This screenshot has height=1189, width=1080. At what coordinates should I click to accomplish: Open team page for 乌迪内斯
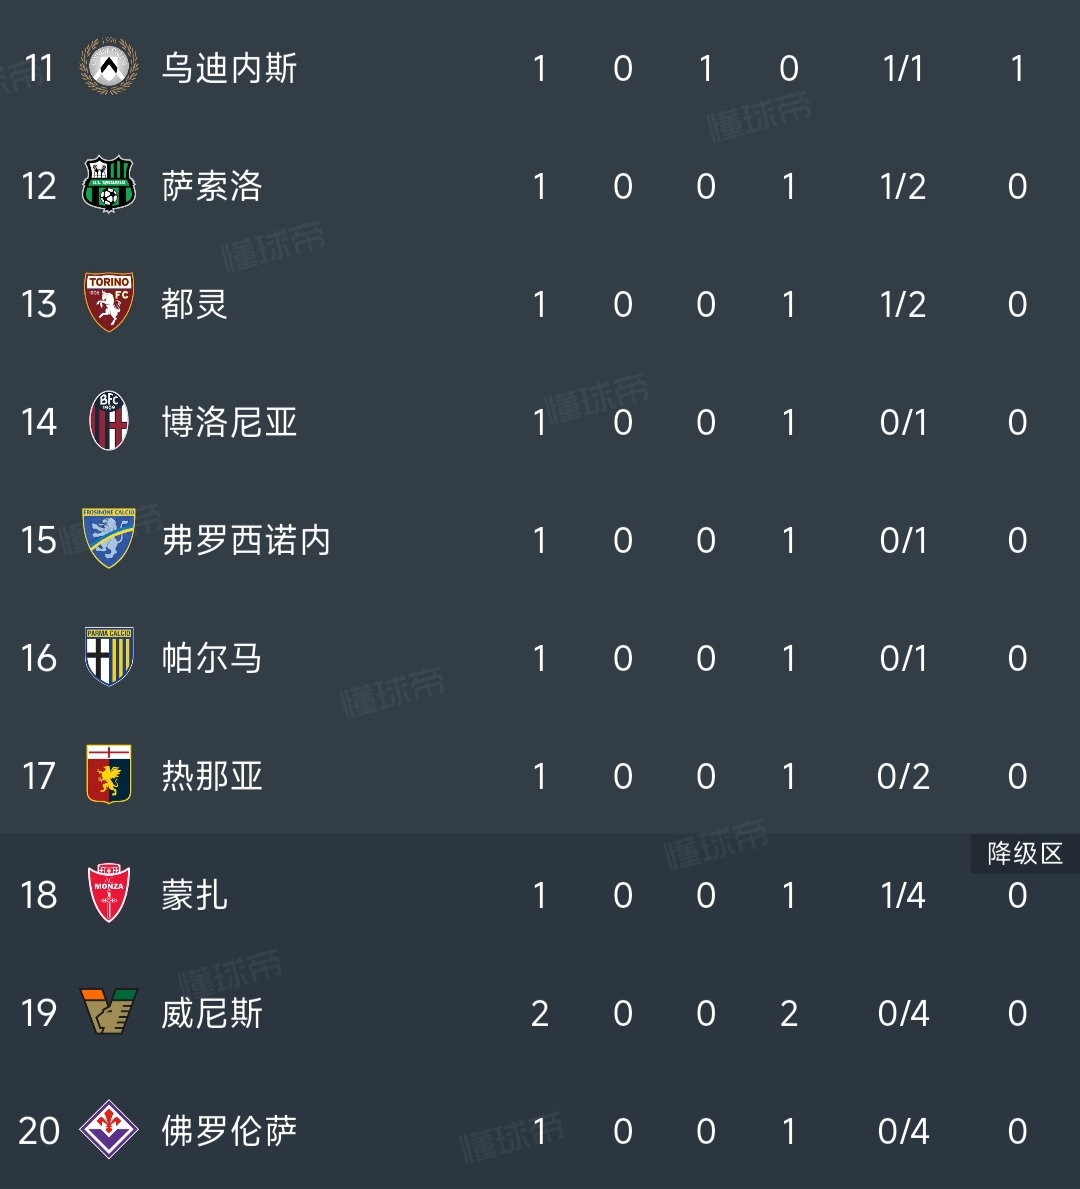point(229,68)
